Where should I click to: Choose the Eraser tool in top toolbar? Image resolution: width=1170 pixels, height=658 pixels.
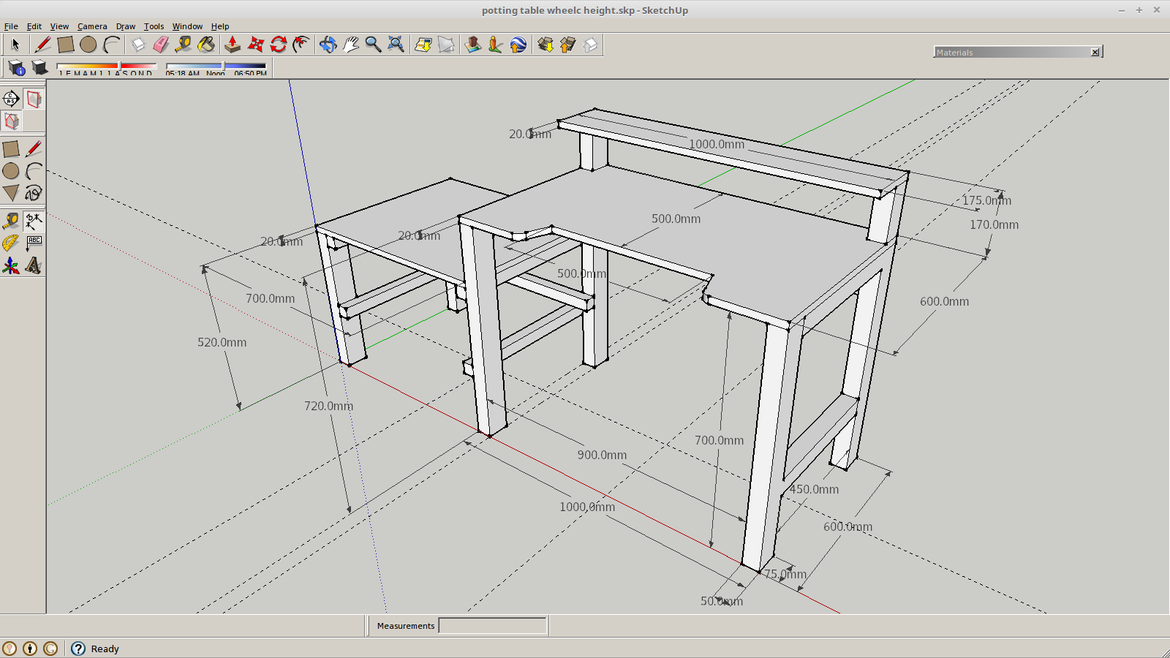coord(161,45)
